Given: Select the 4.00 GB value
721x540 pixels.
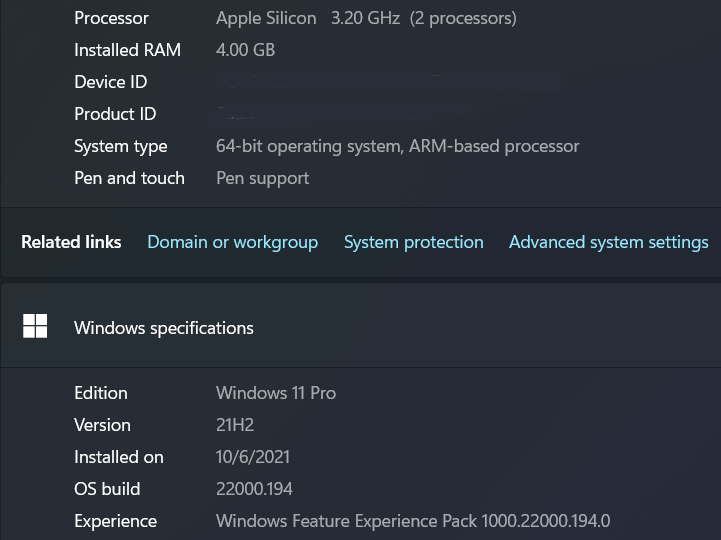Looking at the screenshot, I should pos(246,50).
